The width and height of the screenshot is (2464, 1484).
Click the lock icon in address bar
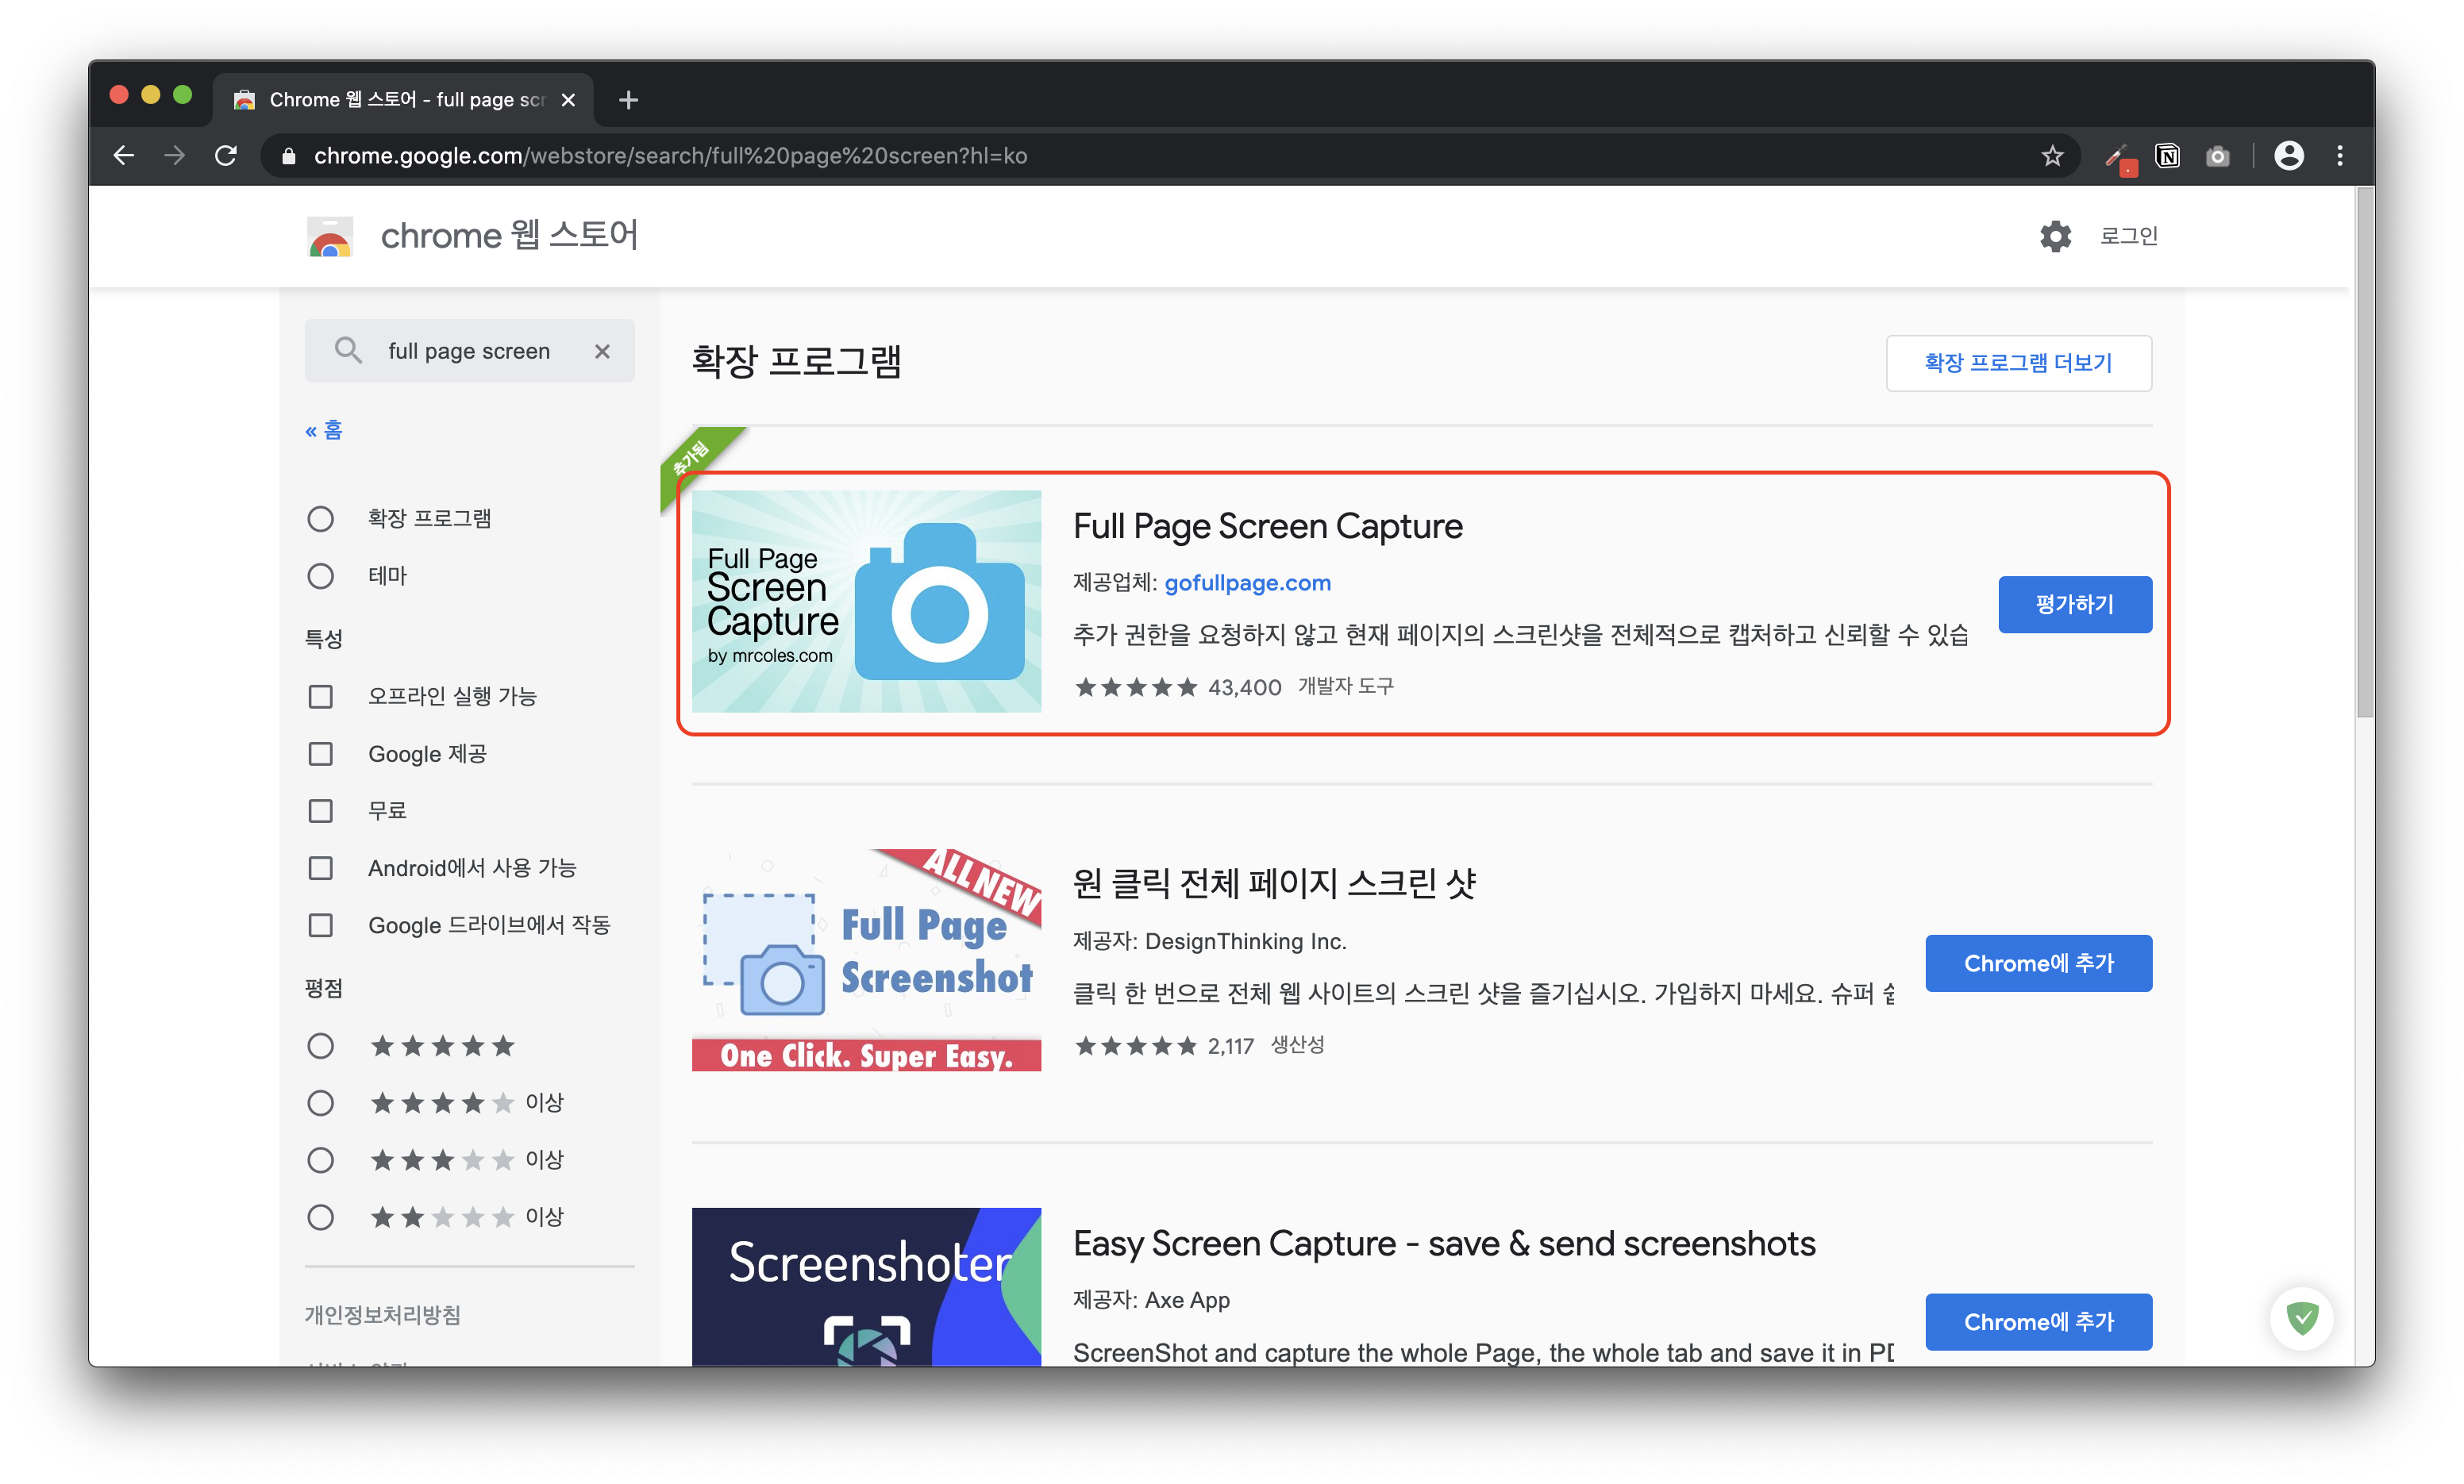(289, 156)
